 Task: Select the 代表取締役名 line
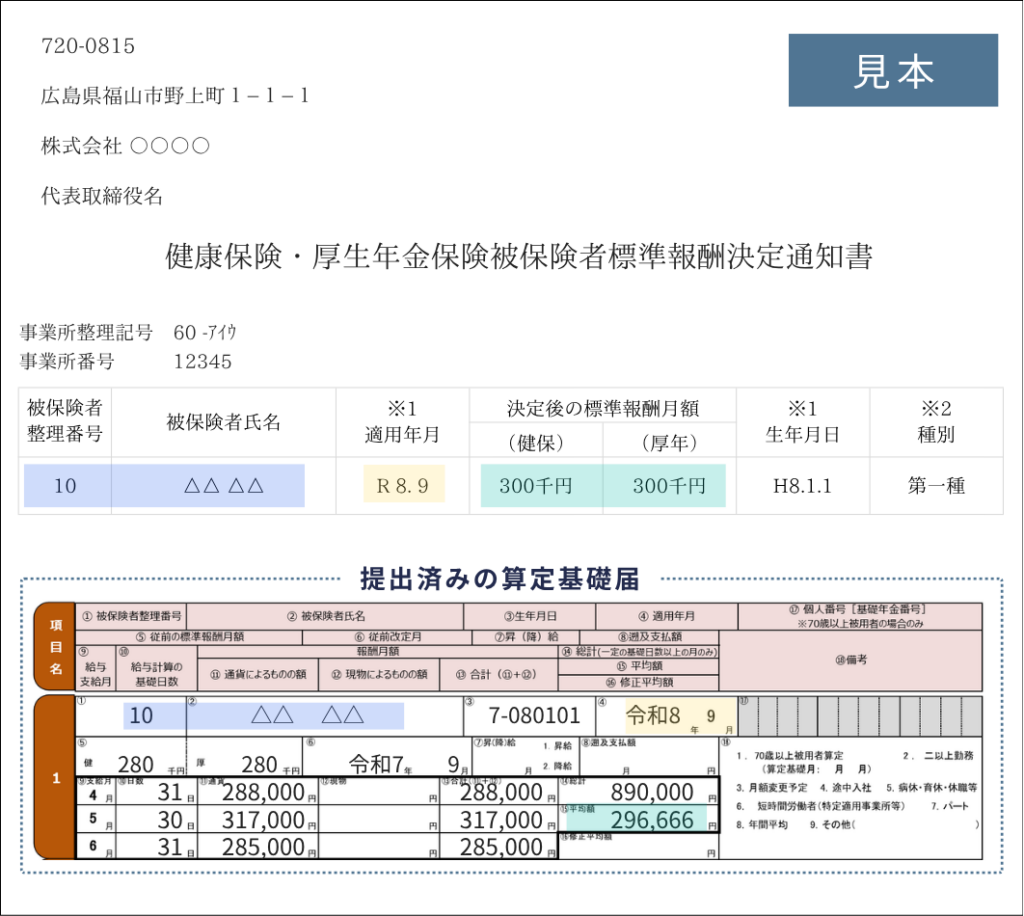pyautogui.click(x=102, y=195)
